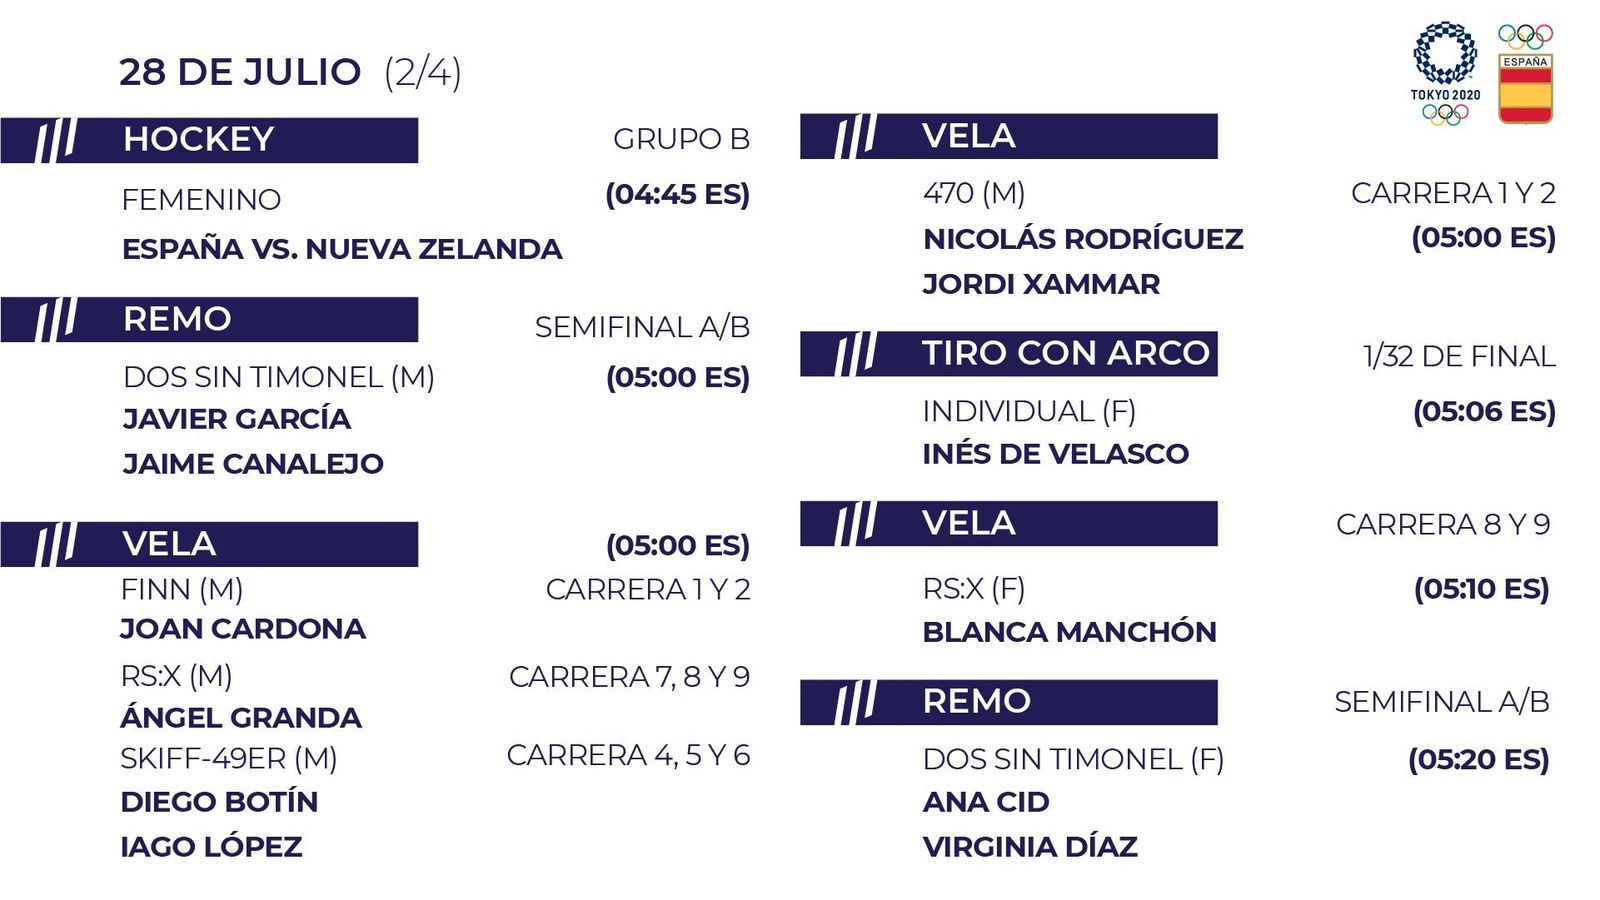
Task: Click the España Olympic Committee emblem
Action: (x=1525, y=74)
